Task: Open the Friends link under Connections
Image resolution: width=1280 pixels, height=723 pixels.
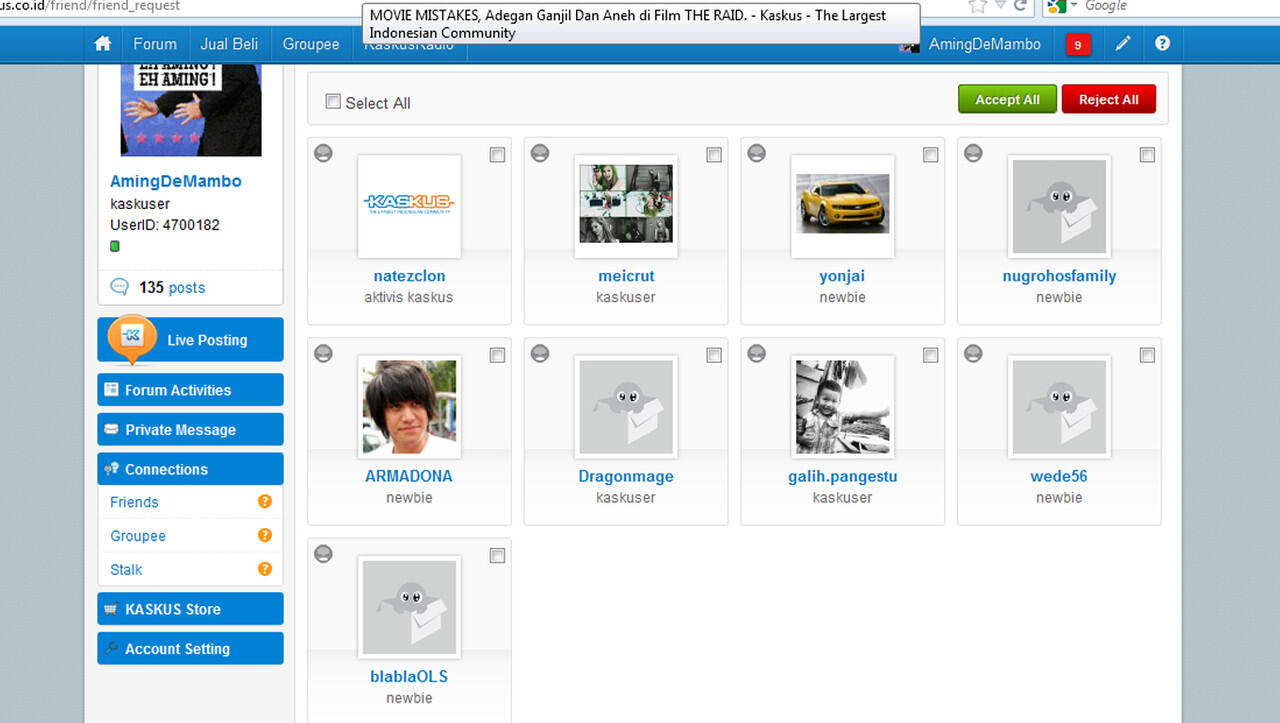Action: coord(134,502)
